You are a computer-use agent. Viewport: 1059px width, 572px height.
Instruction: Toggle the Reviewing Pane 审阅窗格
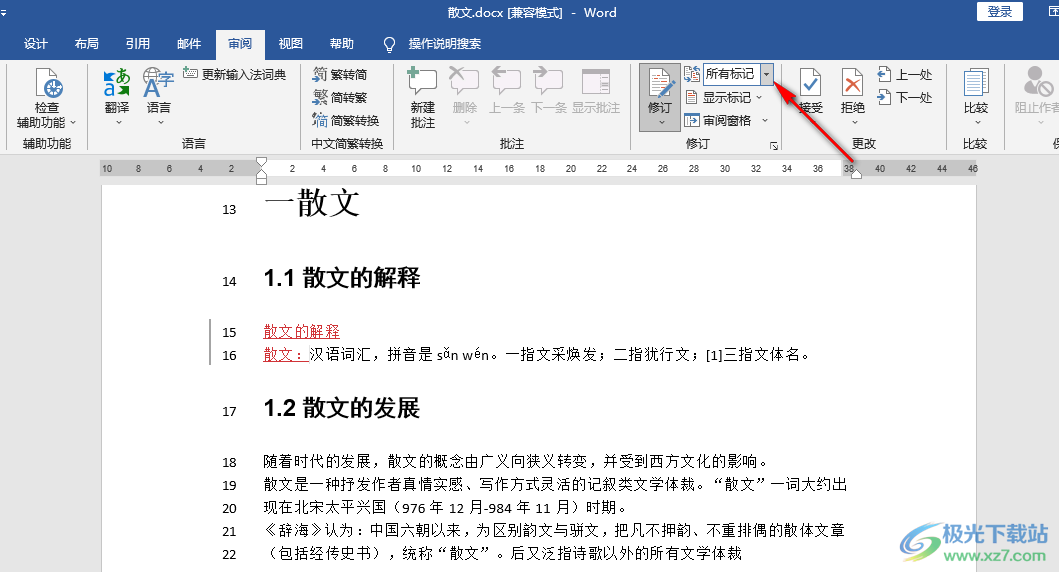pos(718,120)
